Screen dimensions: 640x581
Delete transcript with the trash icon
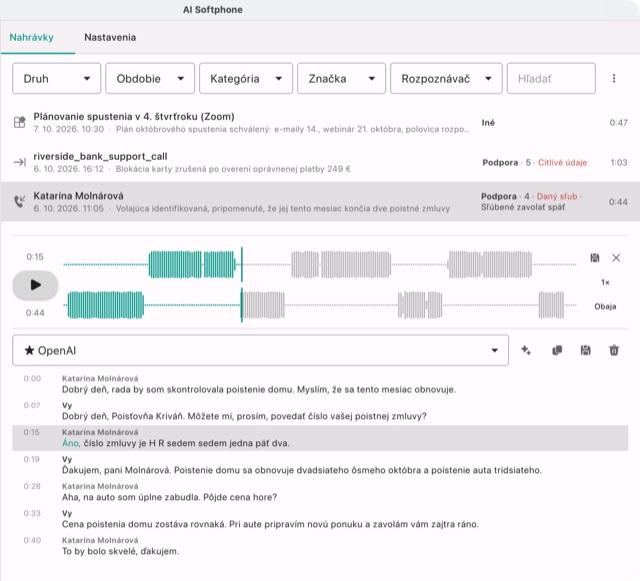click(x=614, y=350)
